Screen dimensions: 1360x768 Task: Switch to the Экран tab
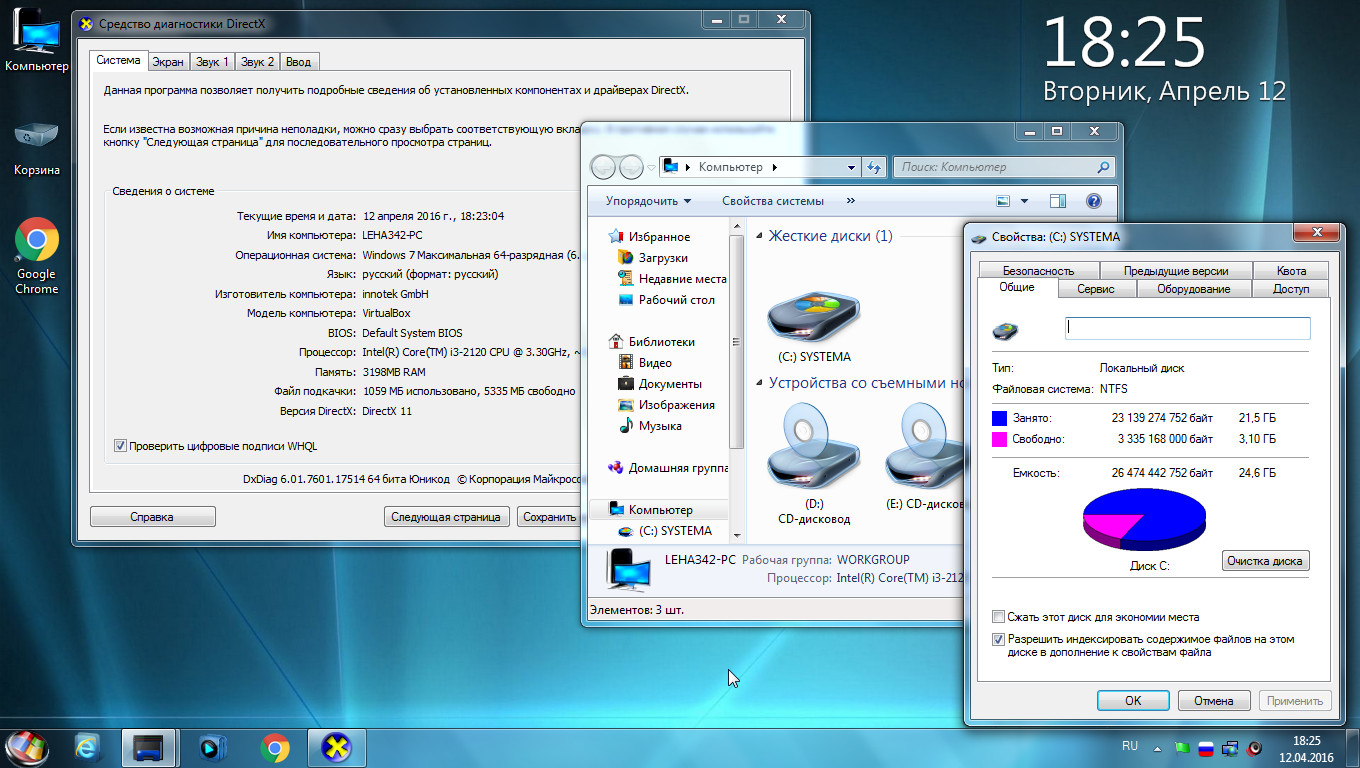pyautogui.click(x=168, y=62)
